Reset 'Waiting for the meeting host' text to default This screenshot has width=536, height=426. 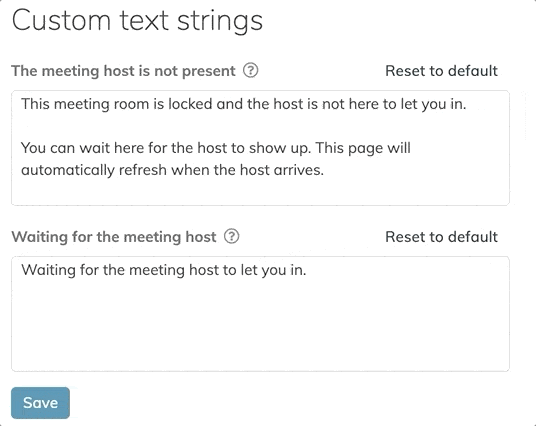(441, 237)
